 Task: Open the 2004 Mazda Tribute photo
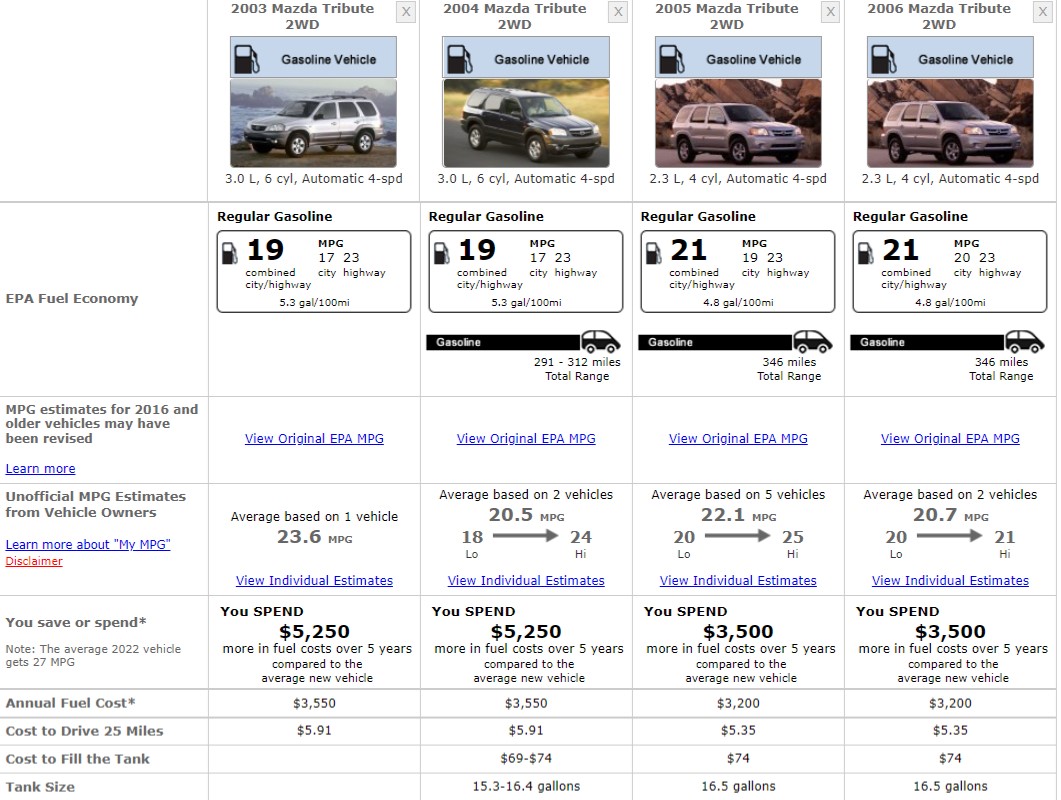click(x=526, y=123)
